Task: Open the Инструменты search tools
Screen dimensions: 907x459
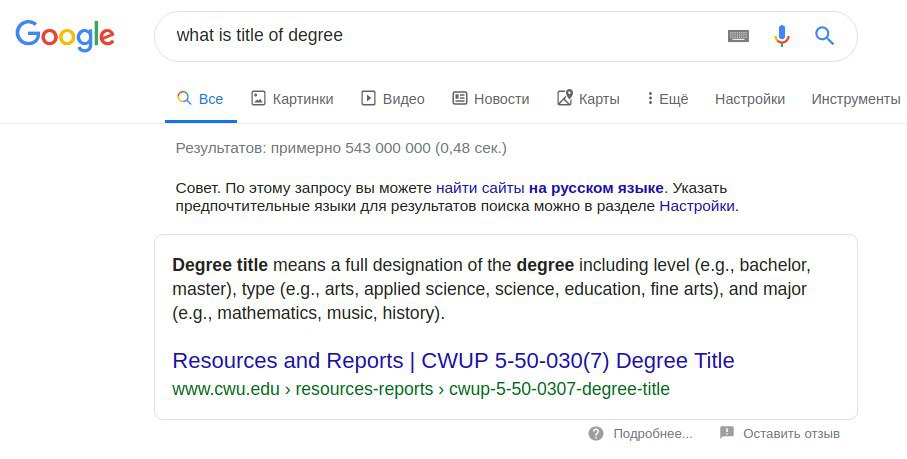Action: [x=856, y=99]
